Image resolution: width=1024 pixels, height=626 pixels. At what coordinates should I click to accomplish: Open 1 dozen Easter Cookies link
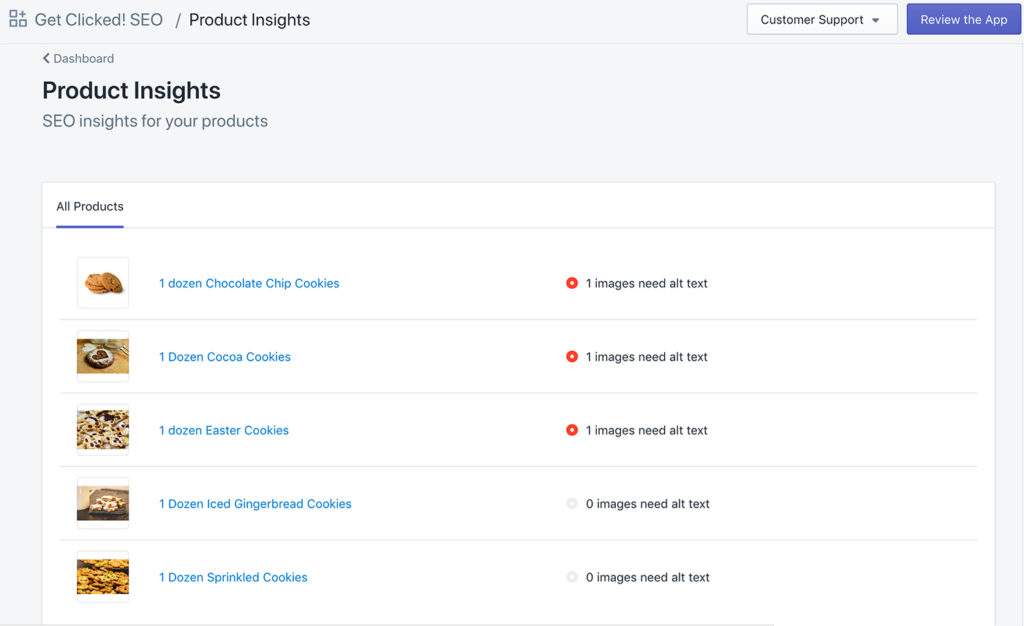click(223, 430)
